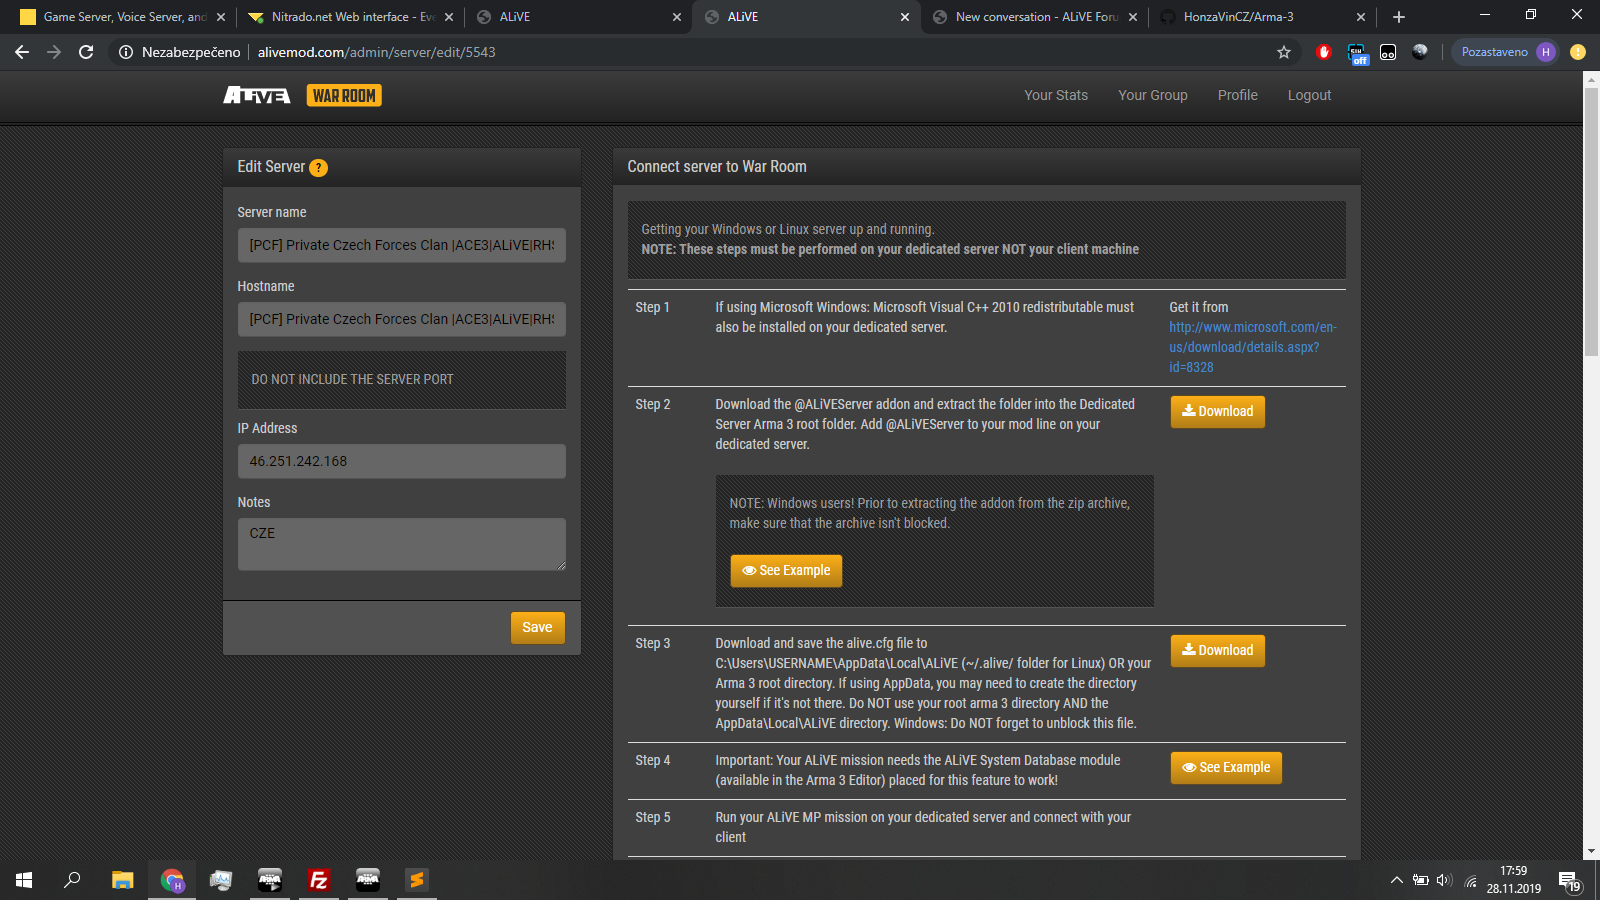The height and width of the screenshot is (900, 1600).
Task: Close the Game Server, Voice Server tab
Action: (x=221, y=17)
